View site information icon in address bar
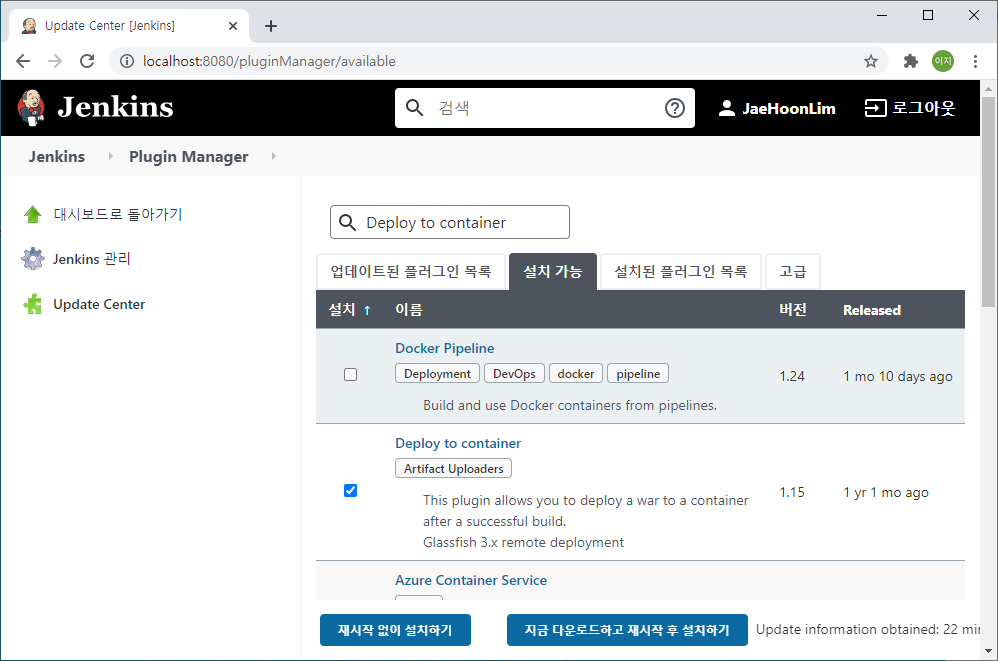 127,61
